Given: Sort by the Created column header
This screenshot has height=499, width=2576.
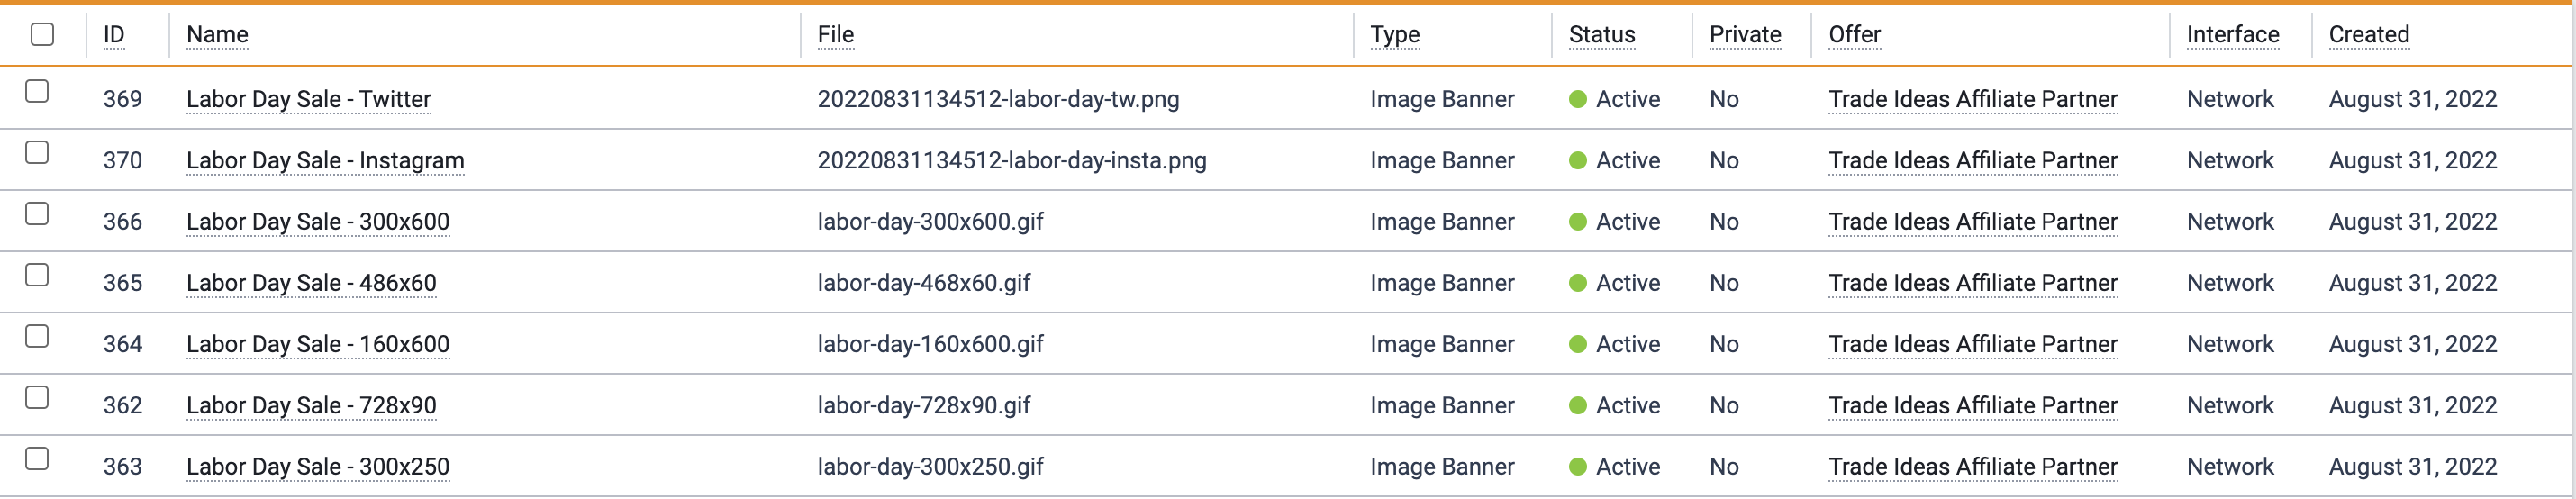Looking at the screenshot, I should 2368,35.
